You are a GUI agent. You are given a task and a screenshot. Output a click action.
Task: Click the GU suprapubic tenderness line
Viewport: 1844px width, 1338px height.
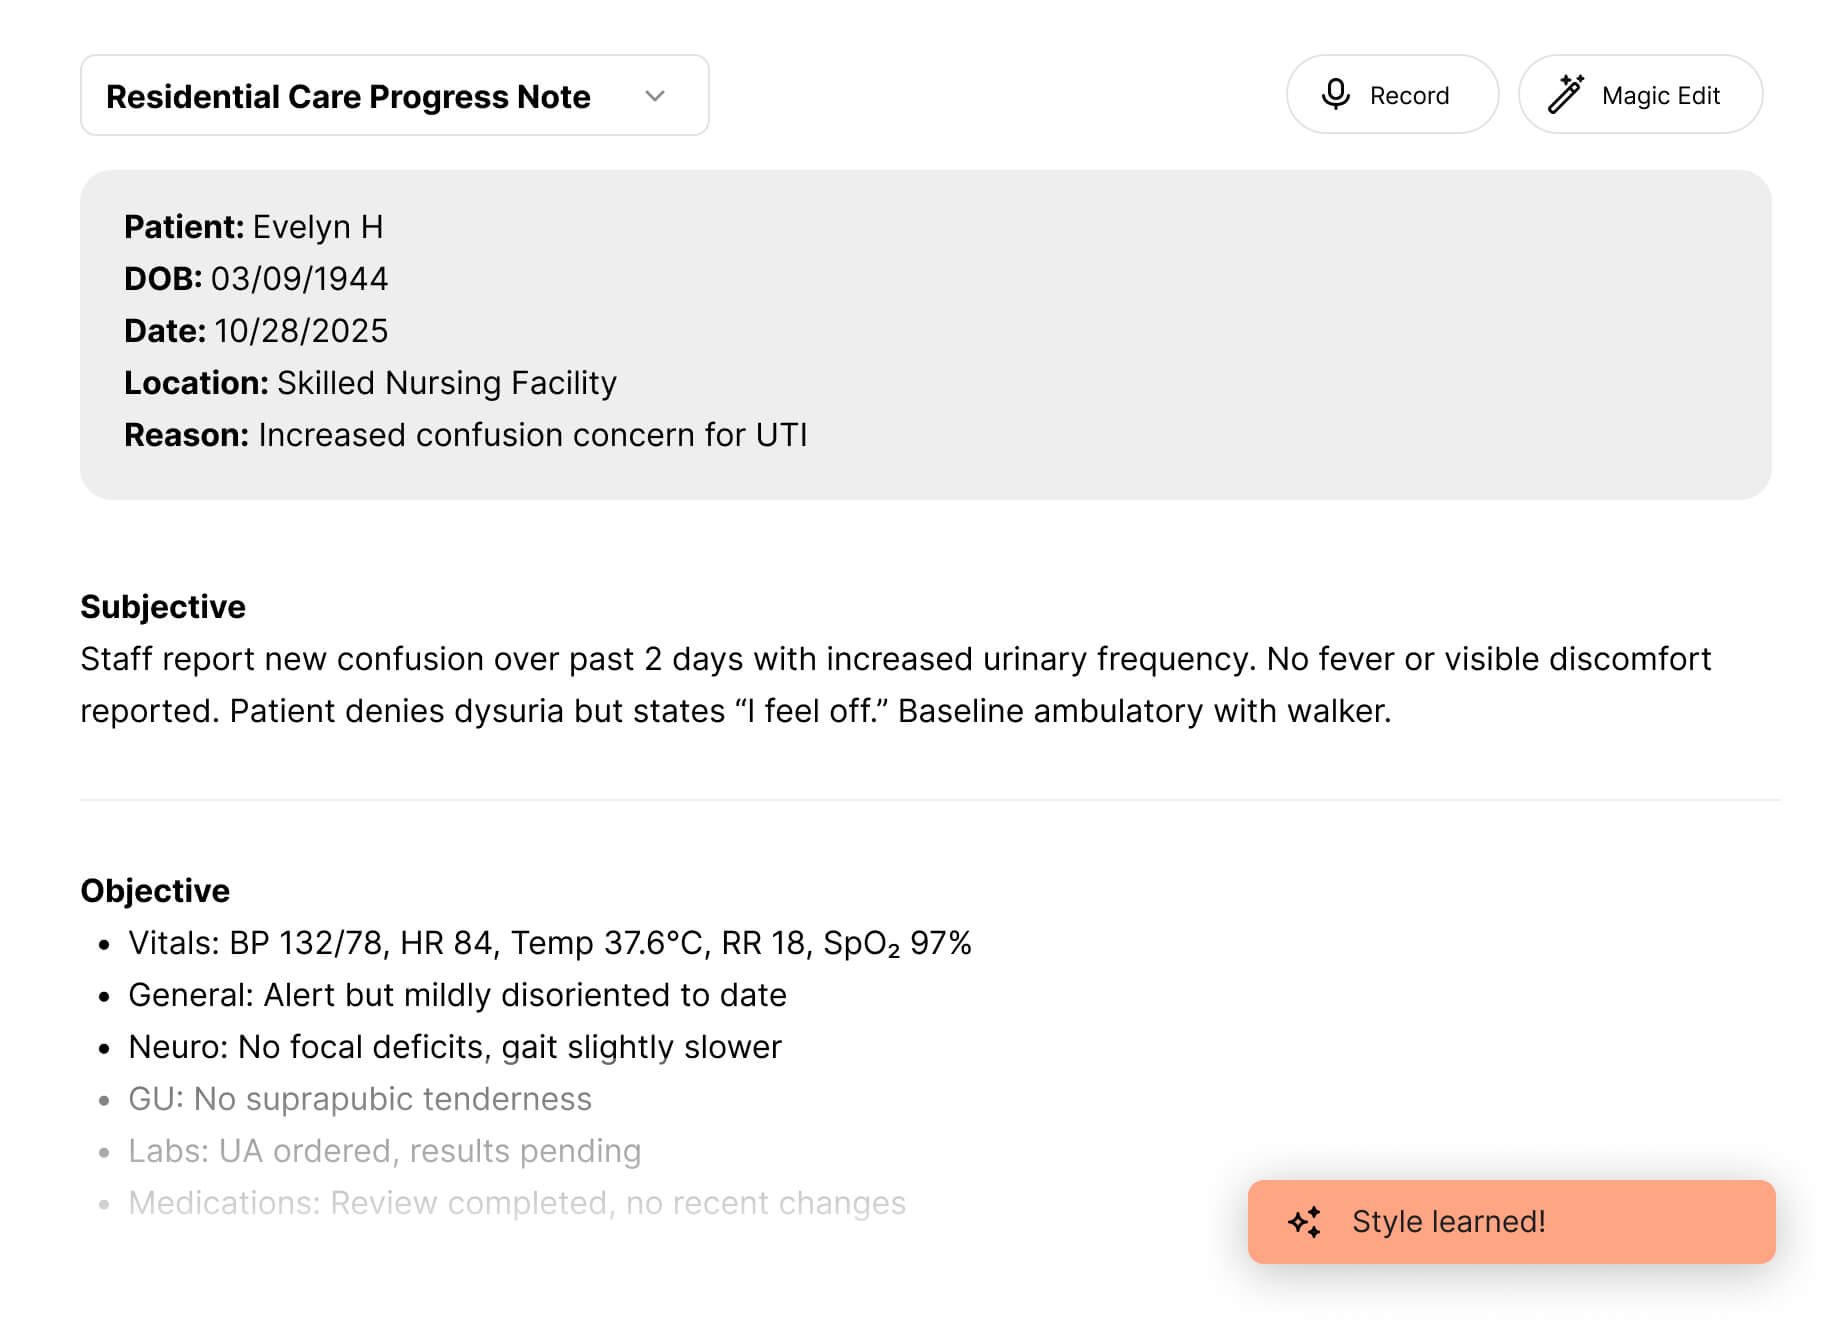point(360,1099)
